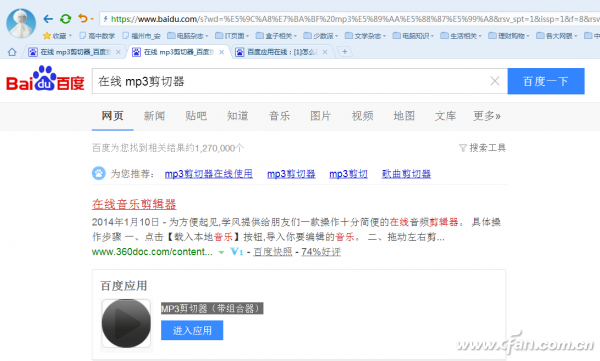Expand the green arrow after 360doc URL
600x361 pixels.
coord(221,252)
